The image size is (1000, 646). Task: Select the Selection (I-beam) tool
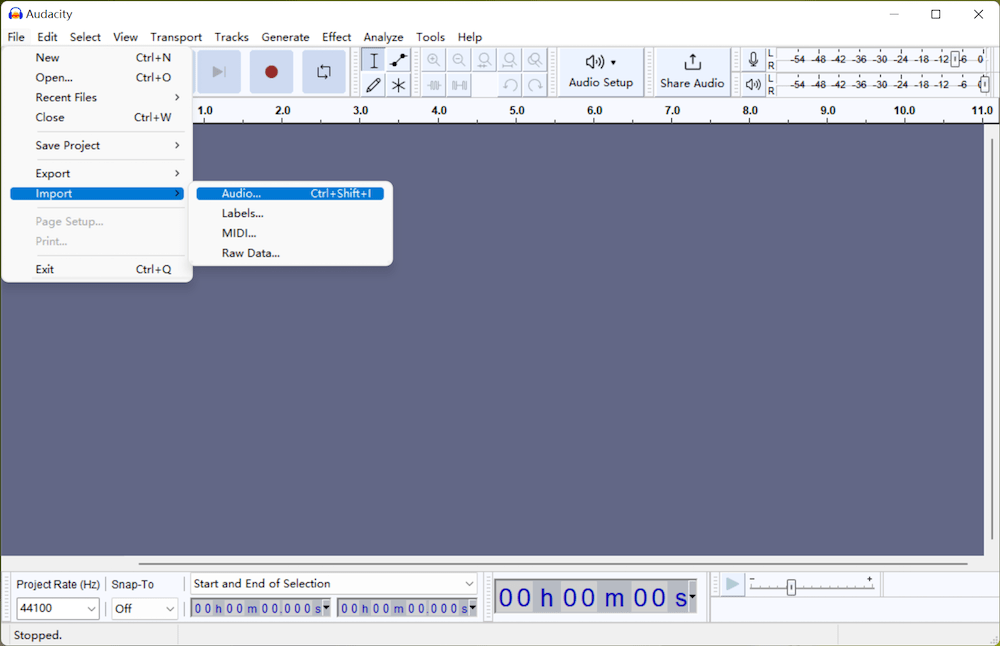374,61
